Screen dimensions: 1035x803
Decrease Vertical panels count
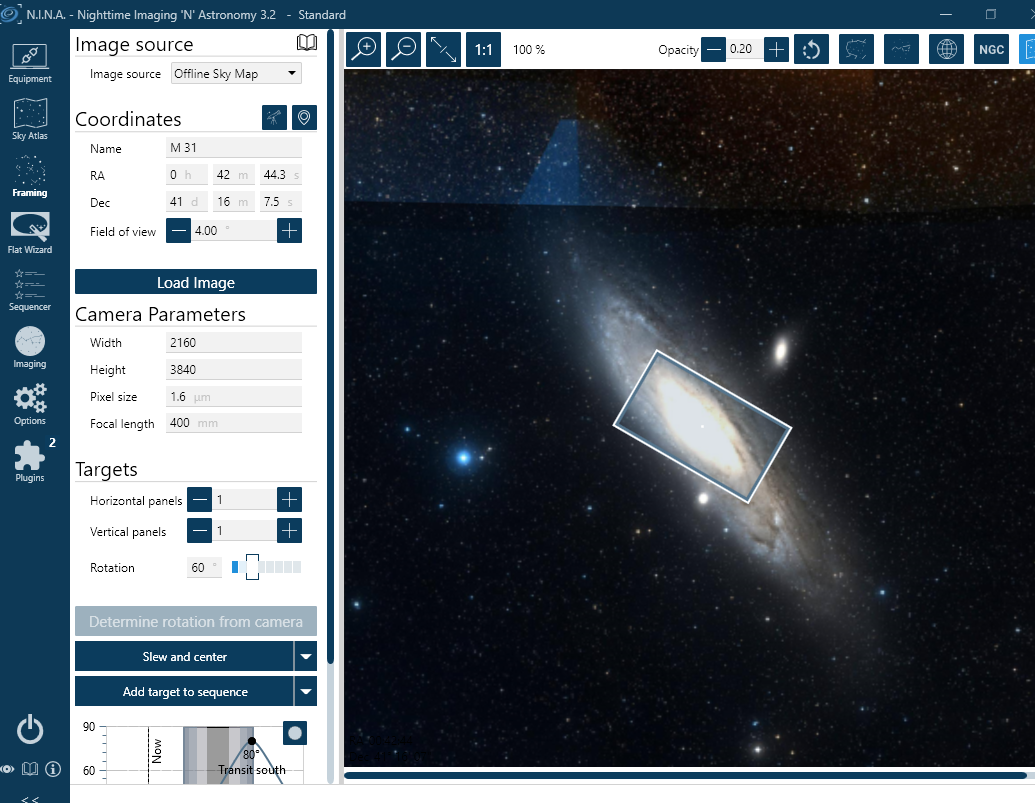199,530
